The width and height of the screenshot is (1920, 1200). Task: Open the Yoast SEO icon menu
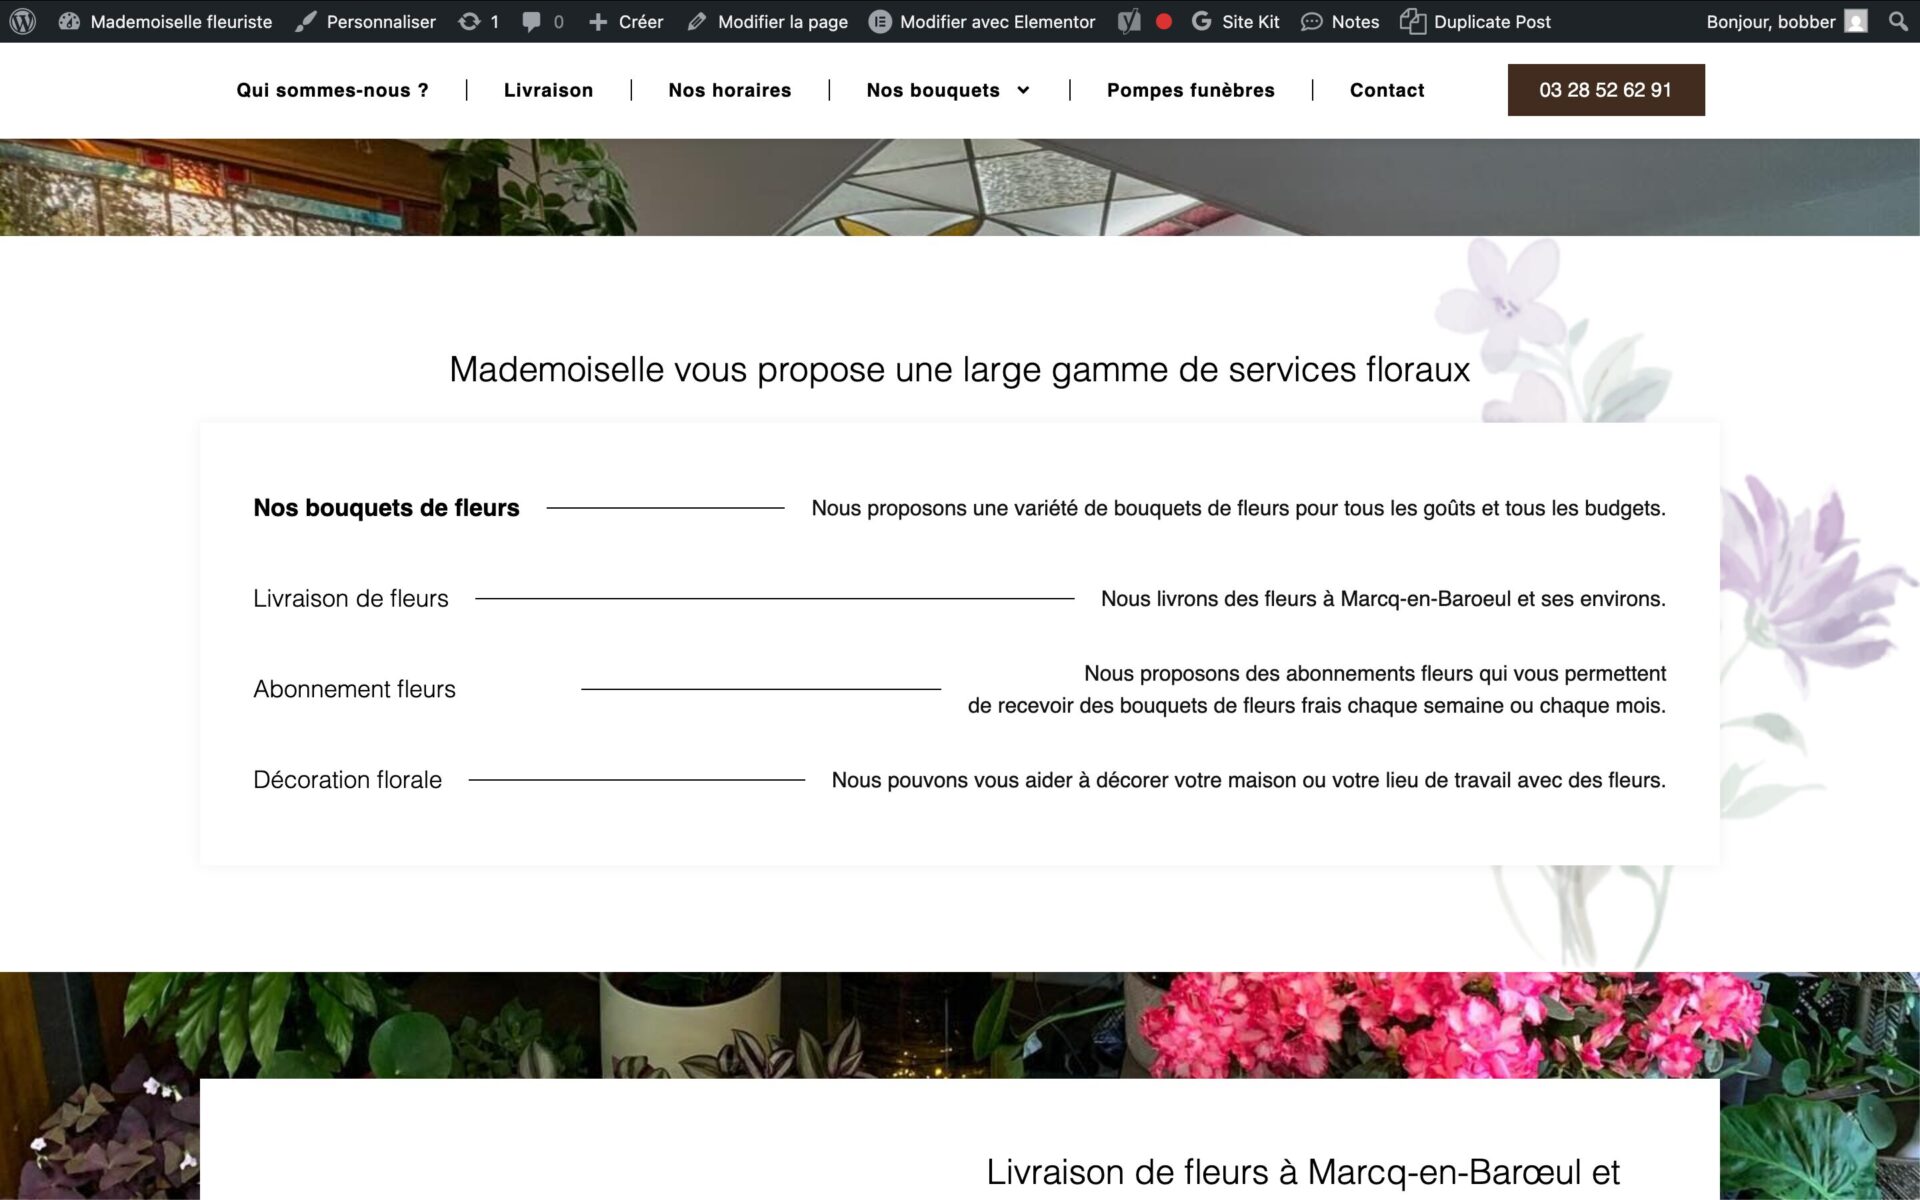[x=1129, y=21]
